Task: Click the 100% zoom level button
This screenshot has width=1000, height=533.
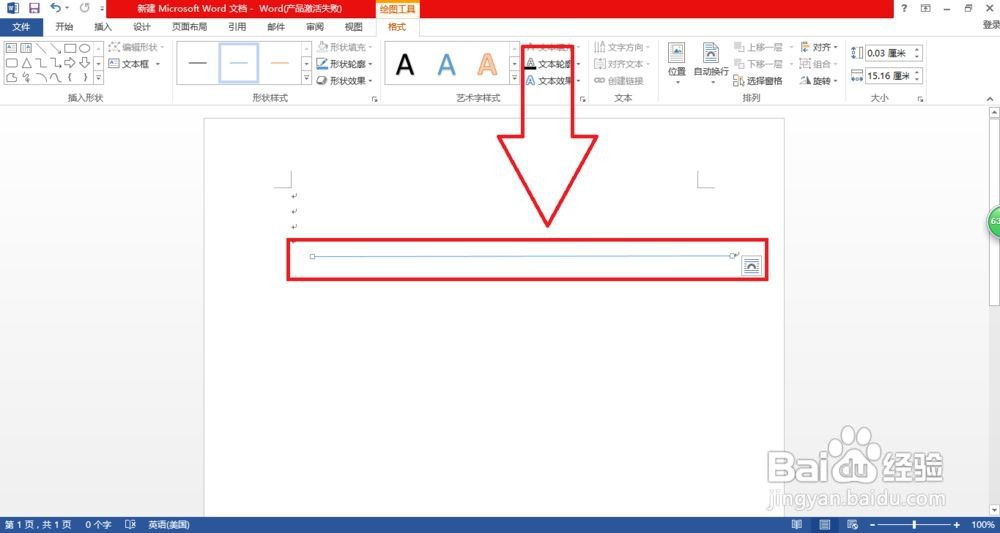Action: tap(982, 525)
